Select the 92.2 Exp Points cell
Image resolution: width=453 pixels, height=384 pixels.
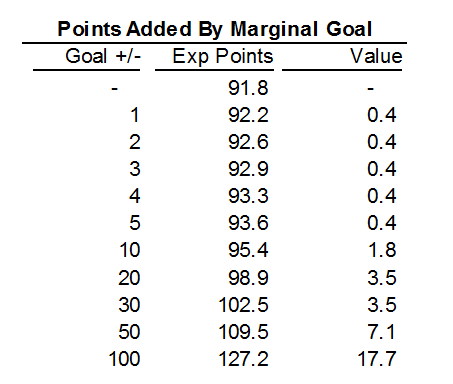coord(248,115)
